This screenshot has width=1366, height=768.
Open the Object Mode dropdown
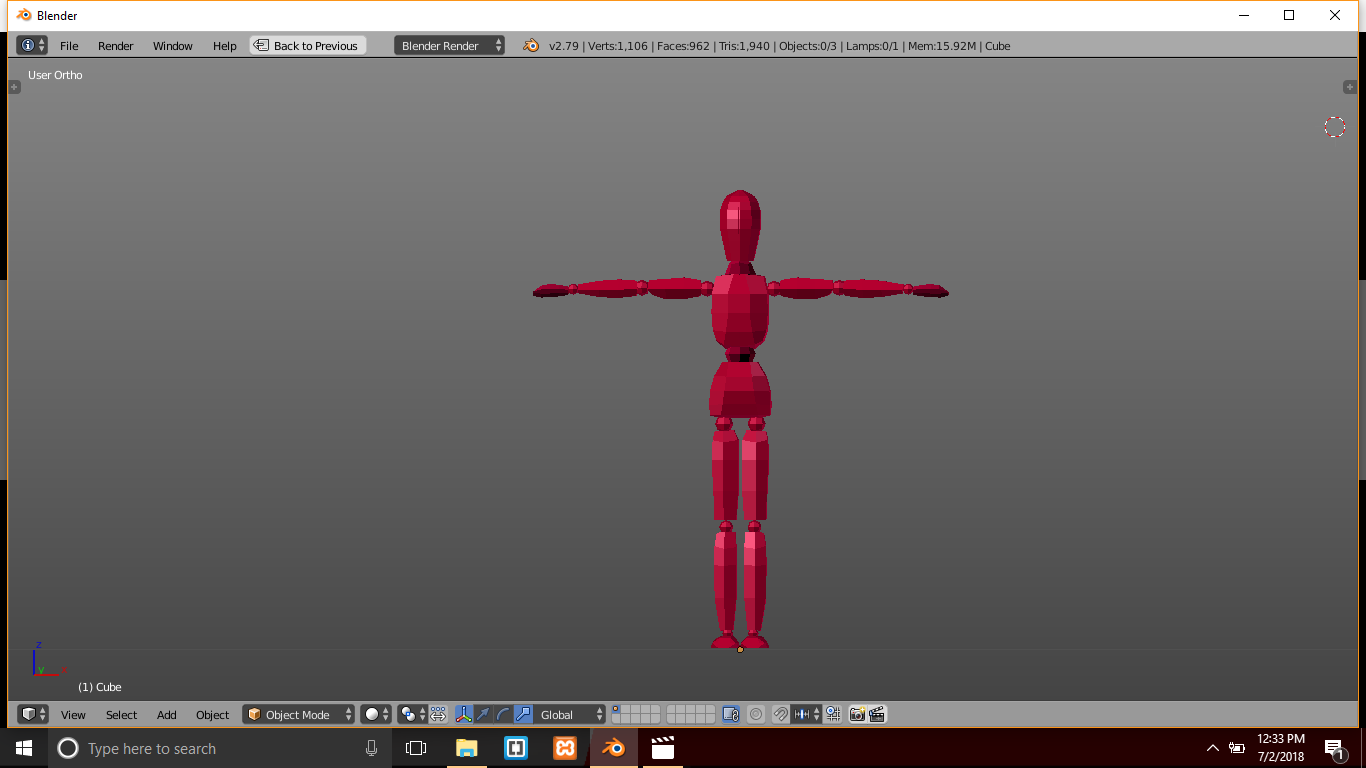click(298, 714)
